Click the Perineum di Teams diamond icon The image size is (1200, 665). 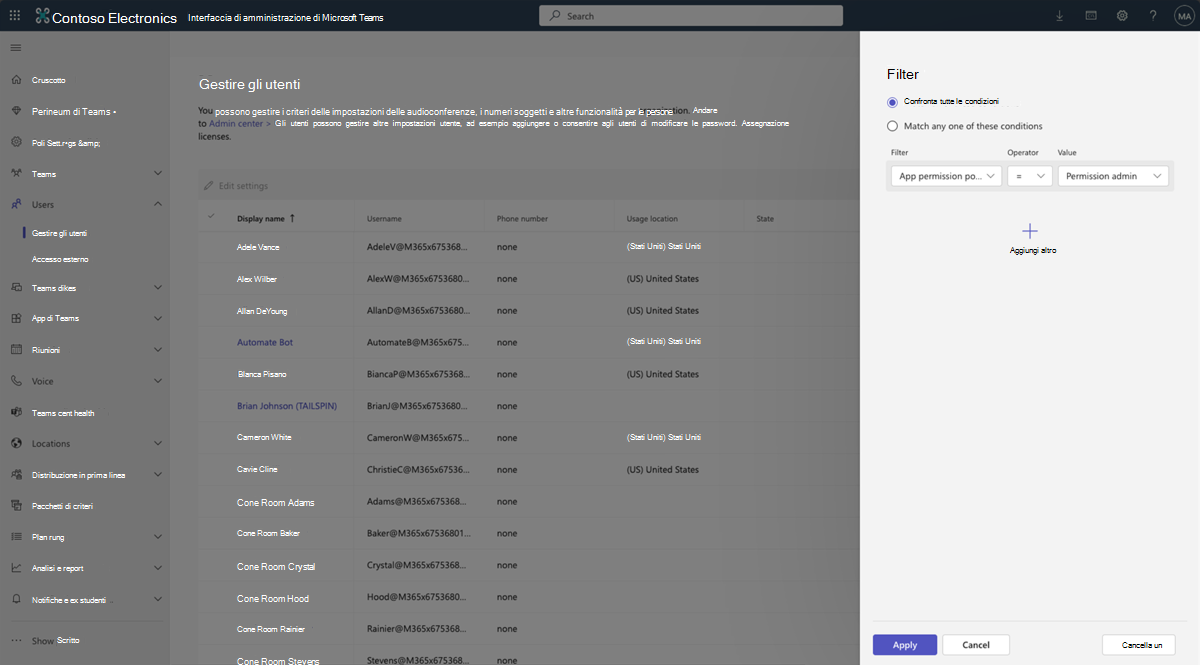point(16,111)
